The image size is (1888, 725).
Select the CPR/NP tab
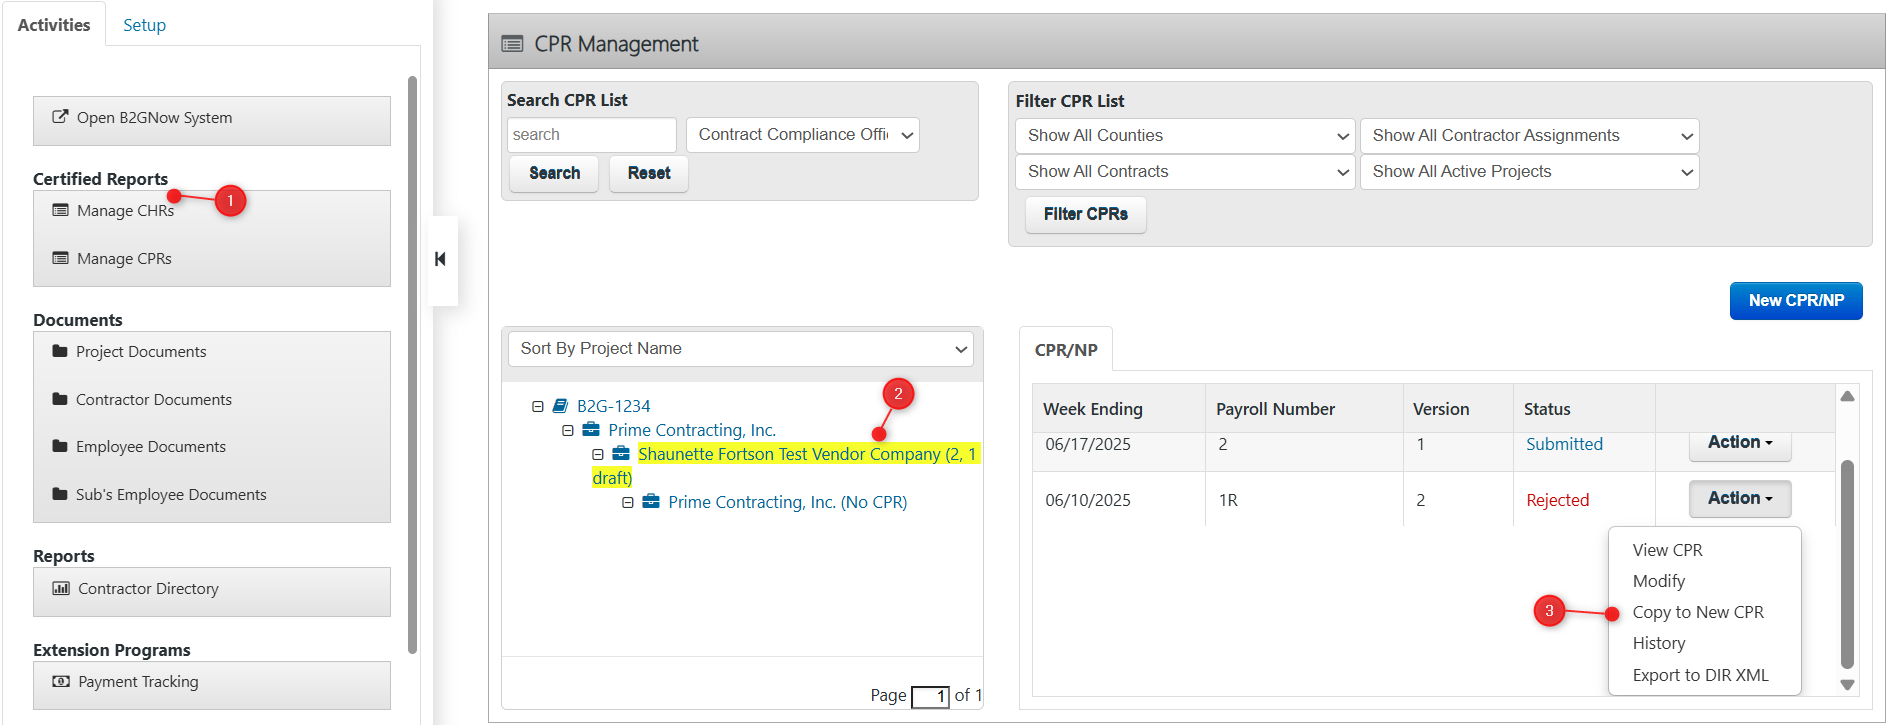coord(1066,350)
